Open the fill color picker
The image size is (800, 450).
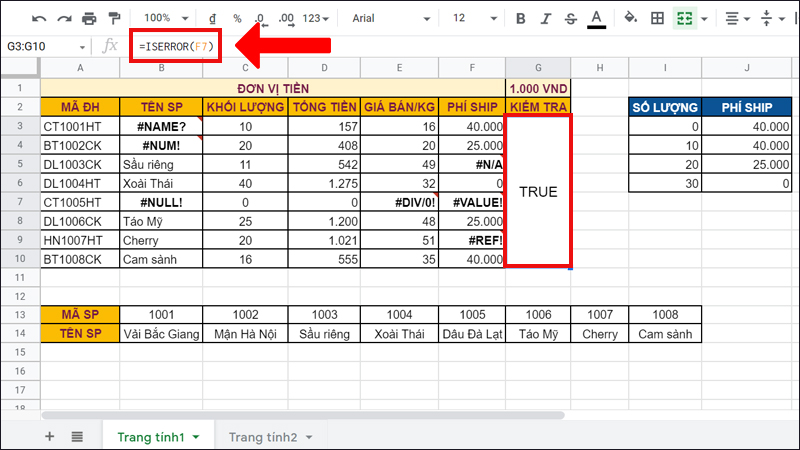coord(631,19)
